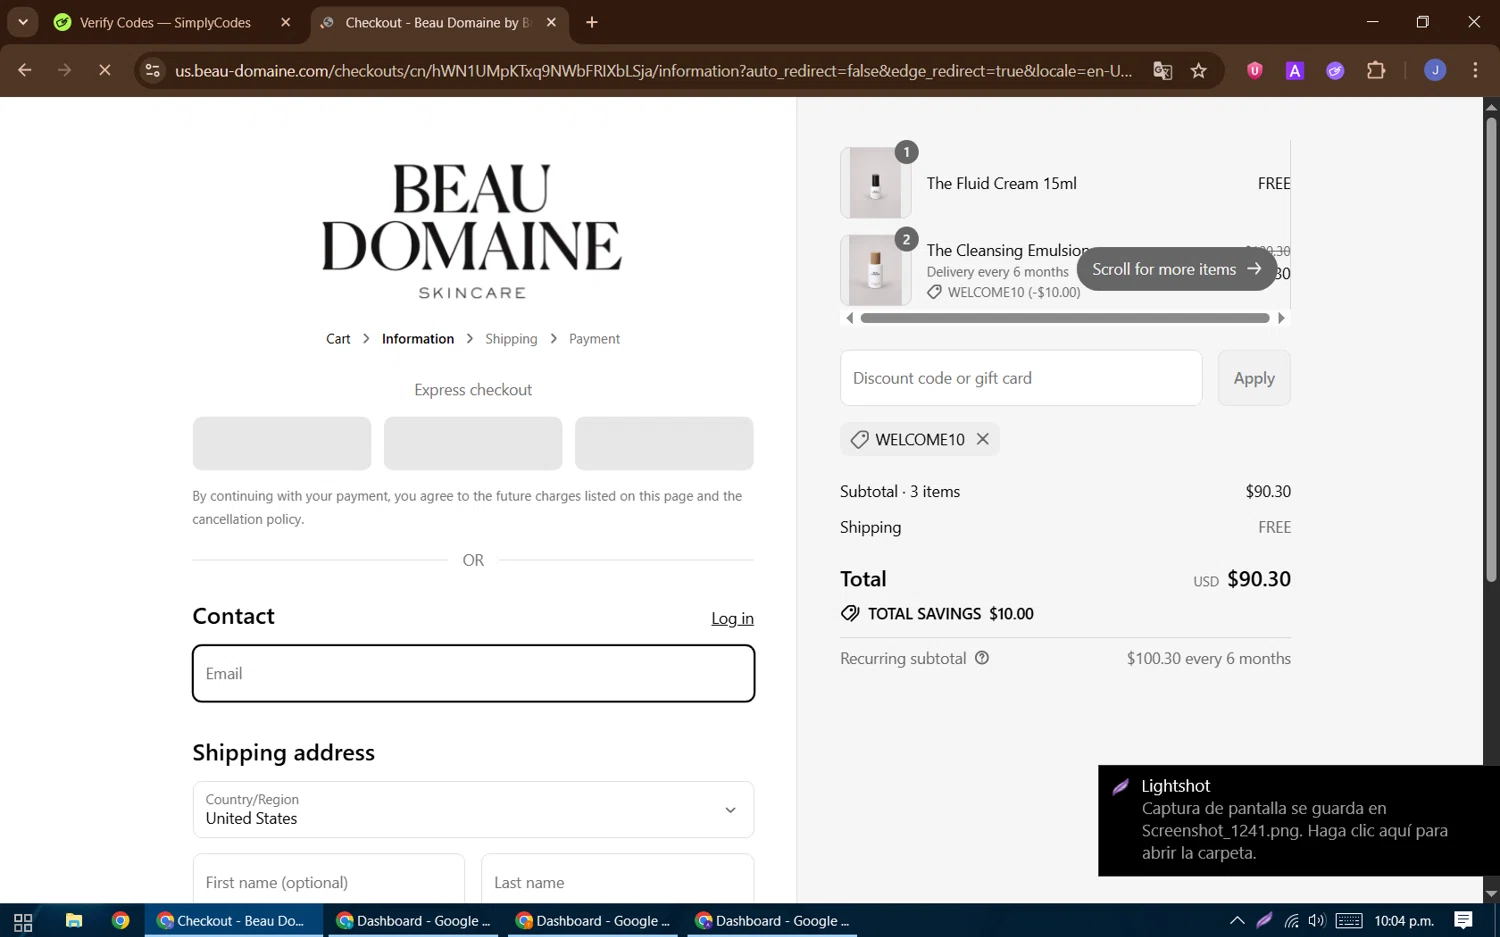
Task: Click Lightshot feather icon in system tray
Action: (1264, 921)
